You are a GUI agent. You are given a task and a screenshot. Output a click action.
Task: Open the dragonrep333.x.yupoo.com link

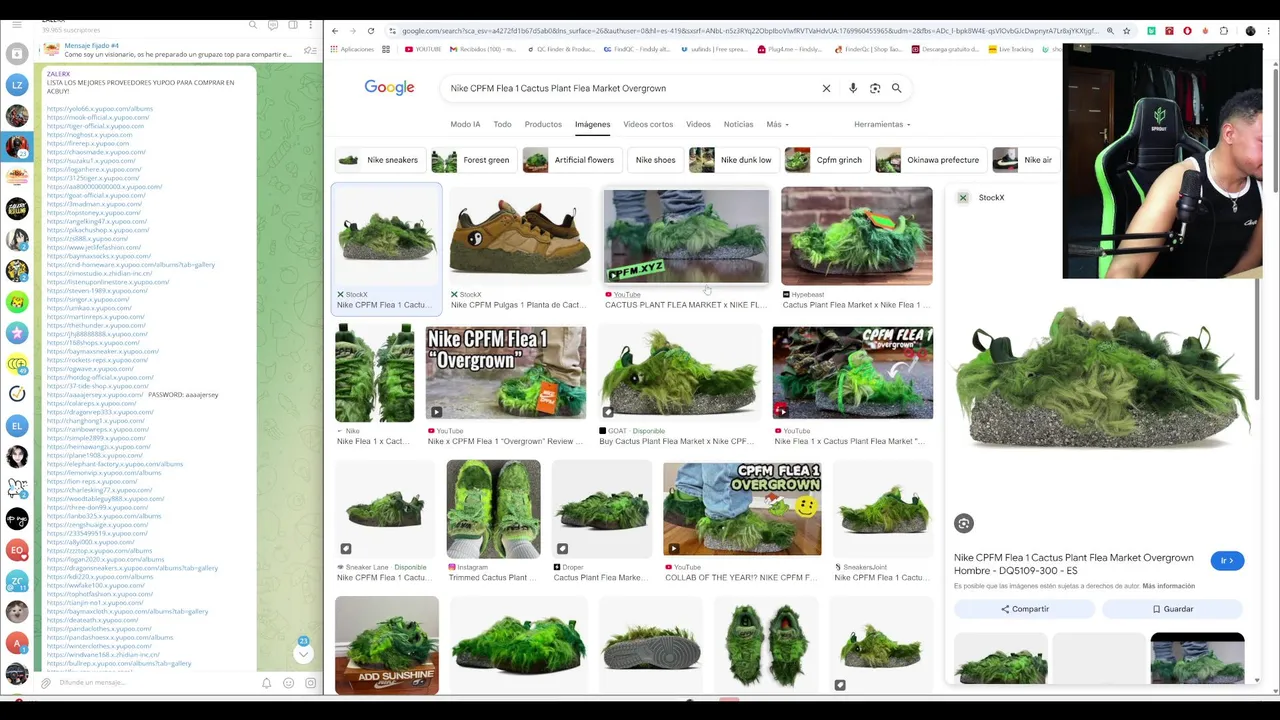coord(99,412)
